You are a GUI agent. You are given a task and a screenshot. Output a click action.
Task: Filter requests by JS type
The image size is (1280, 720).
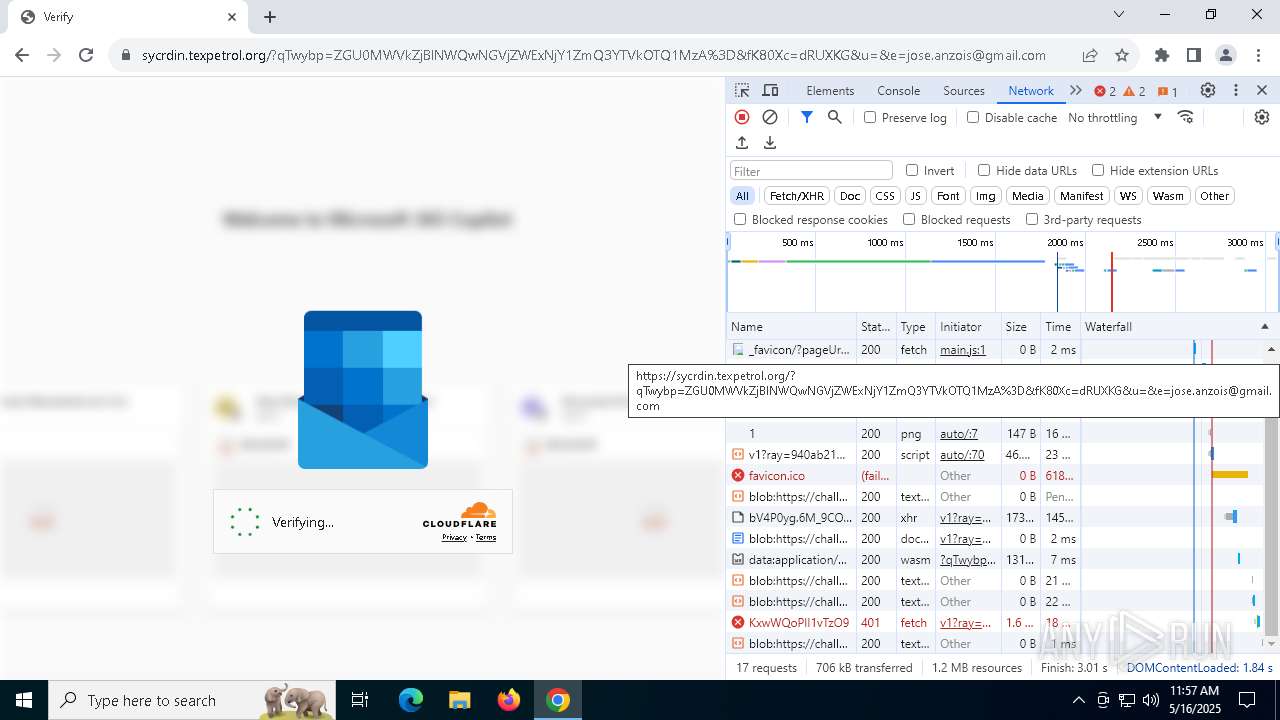(916, 196)
